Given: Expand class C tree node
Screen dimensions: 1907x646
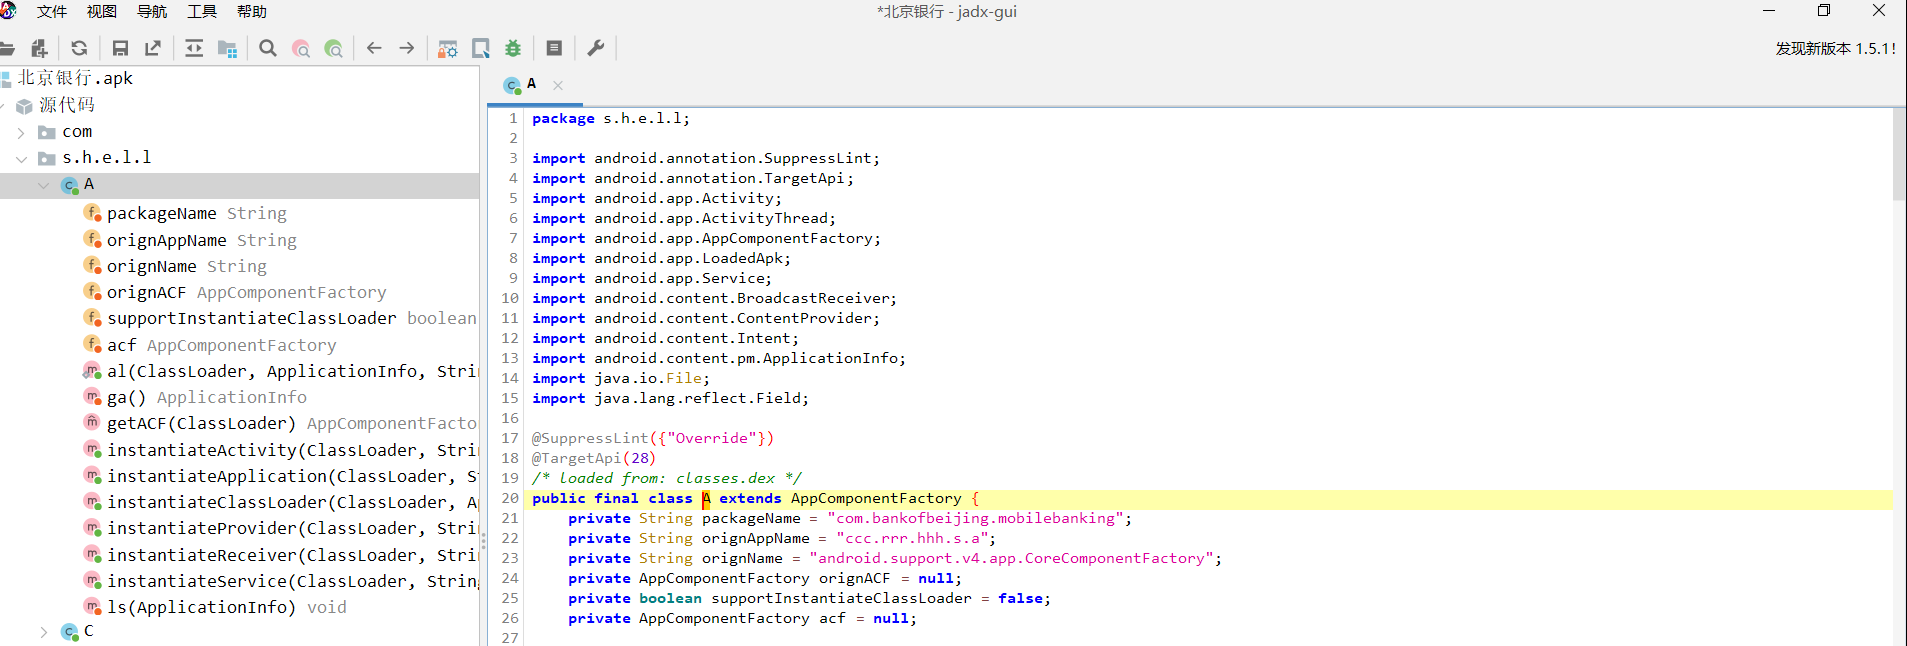Looking at the screenshot, I should pos(43,631).
